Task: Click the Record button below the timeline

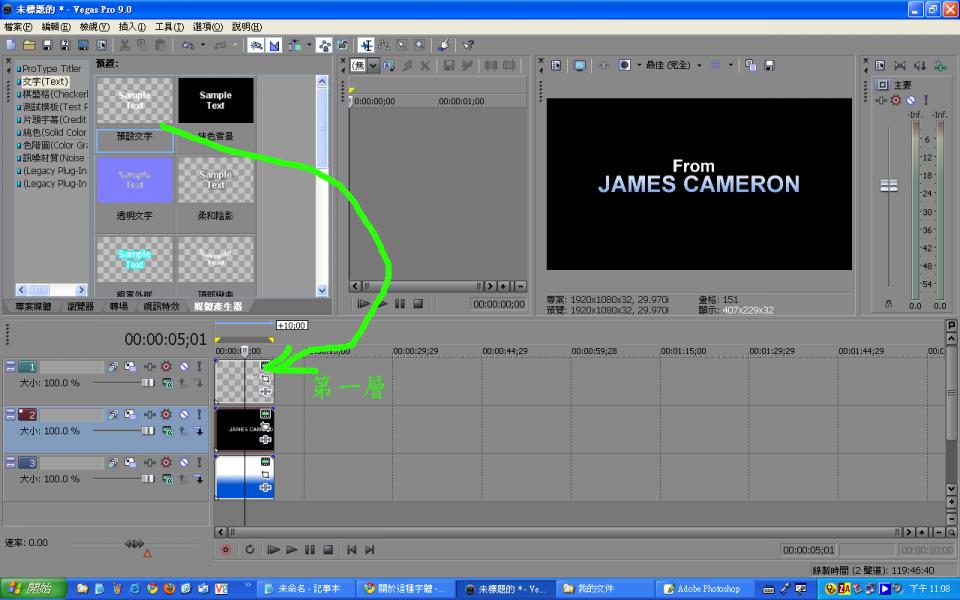Action: [x=225, y=549]
